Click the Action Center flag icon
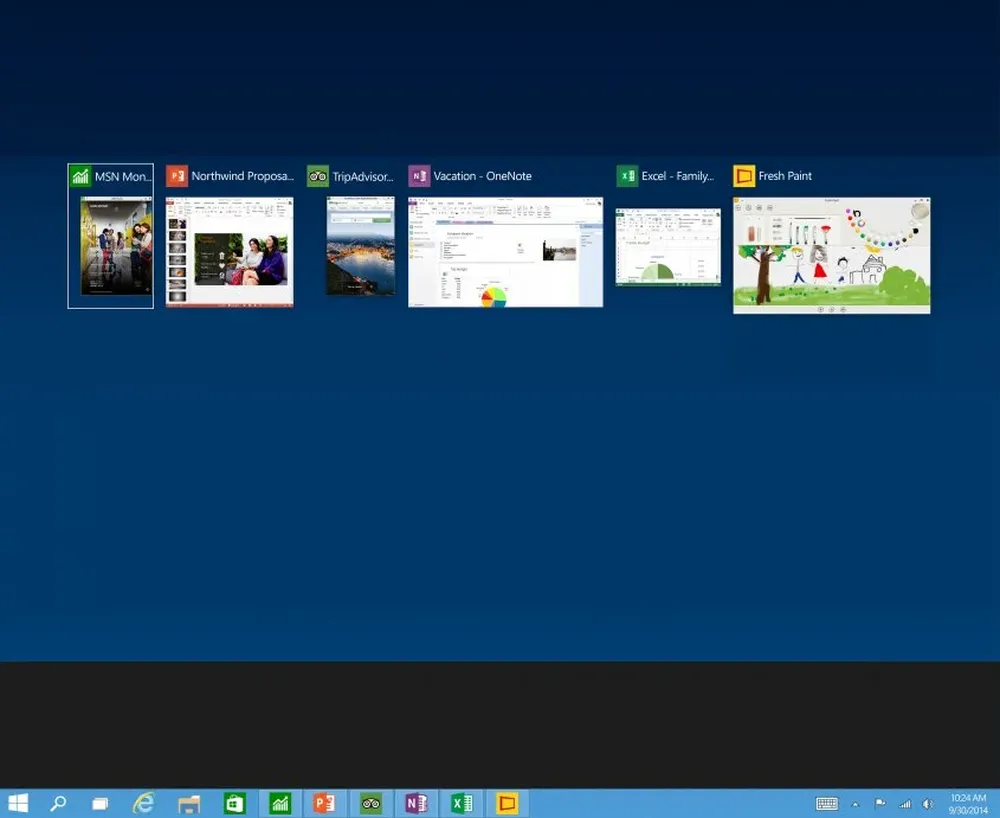Screen dimensions: 1000x818 point(880,803)
